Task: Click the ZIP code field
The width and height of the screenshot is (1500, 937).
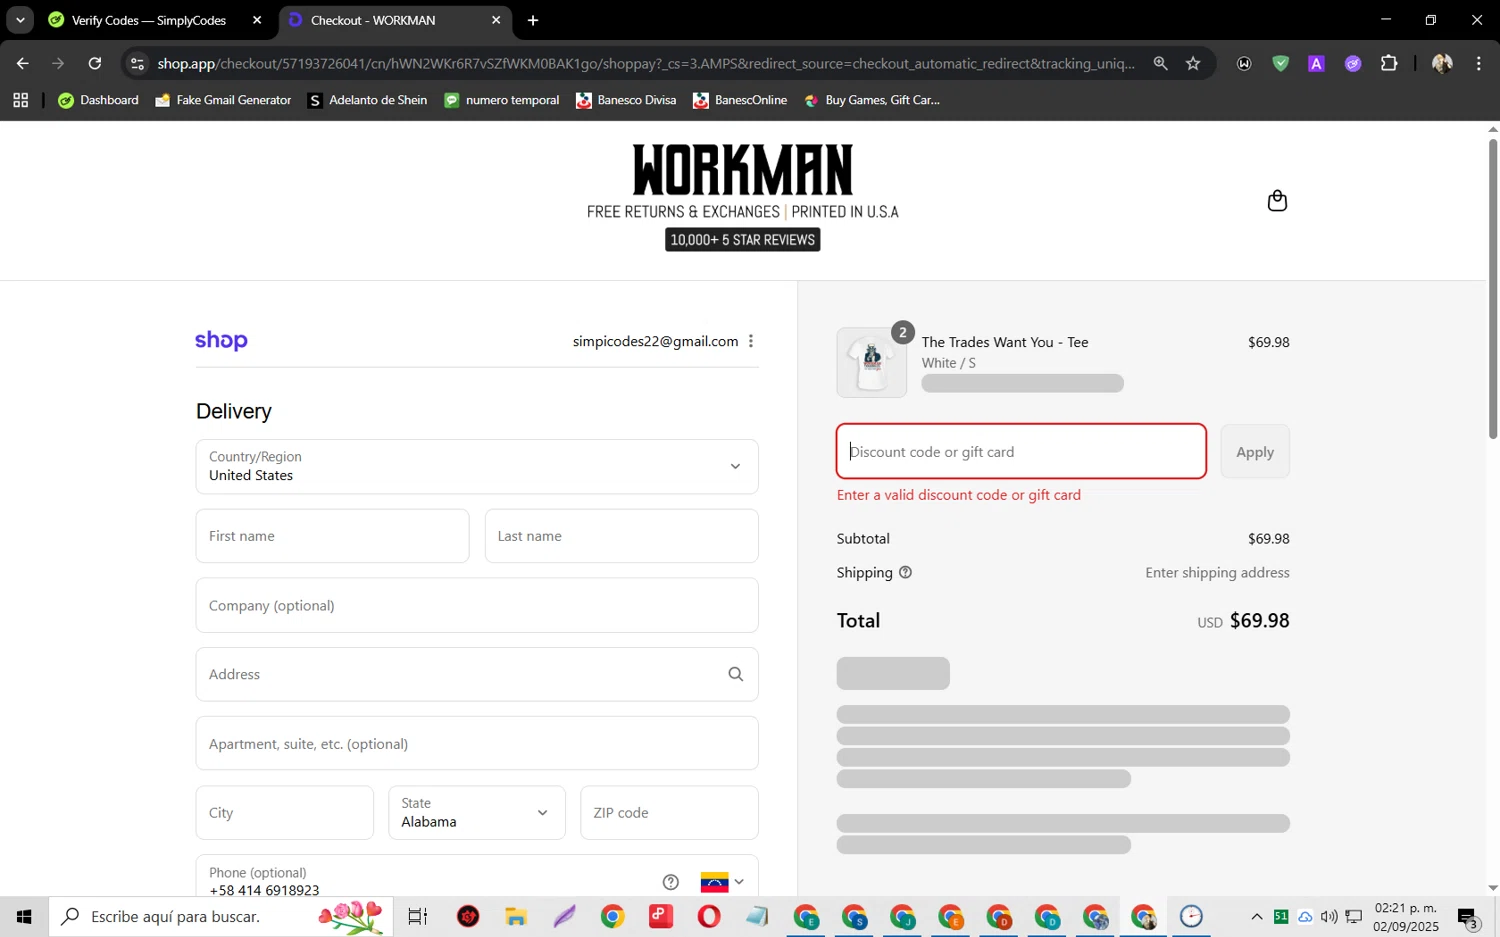Action: (669, 812)
